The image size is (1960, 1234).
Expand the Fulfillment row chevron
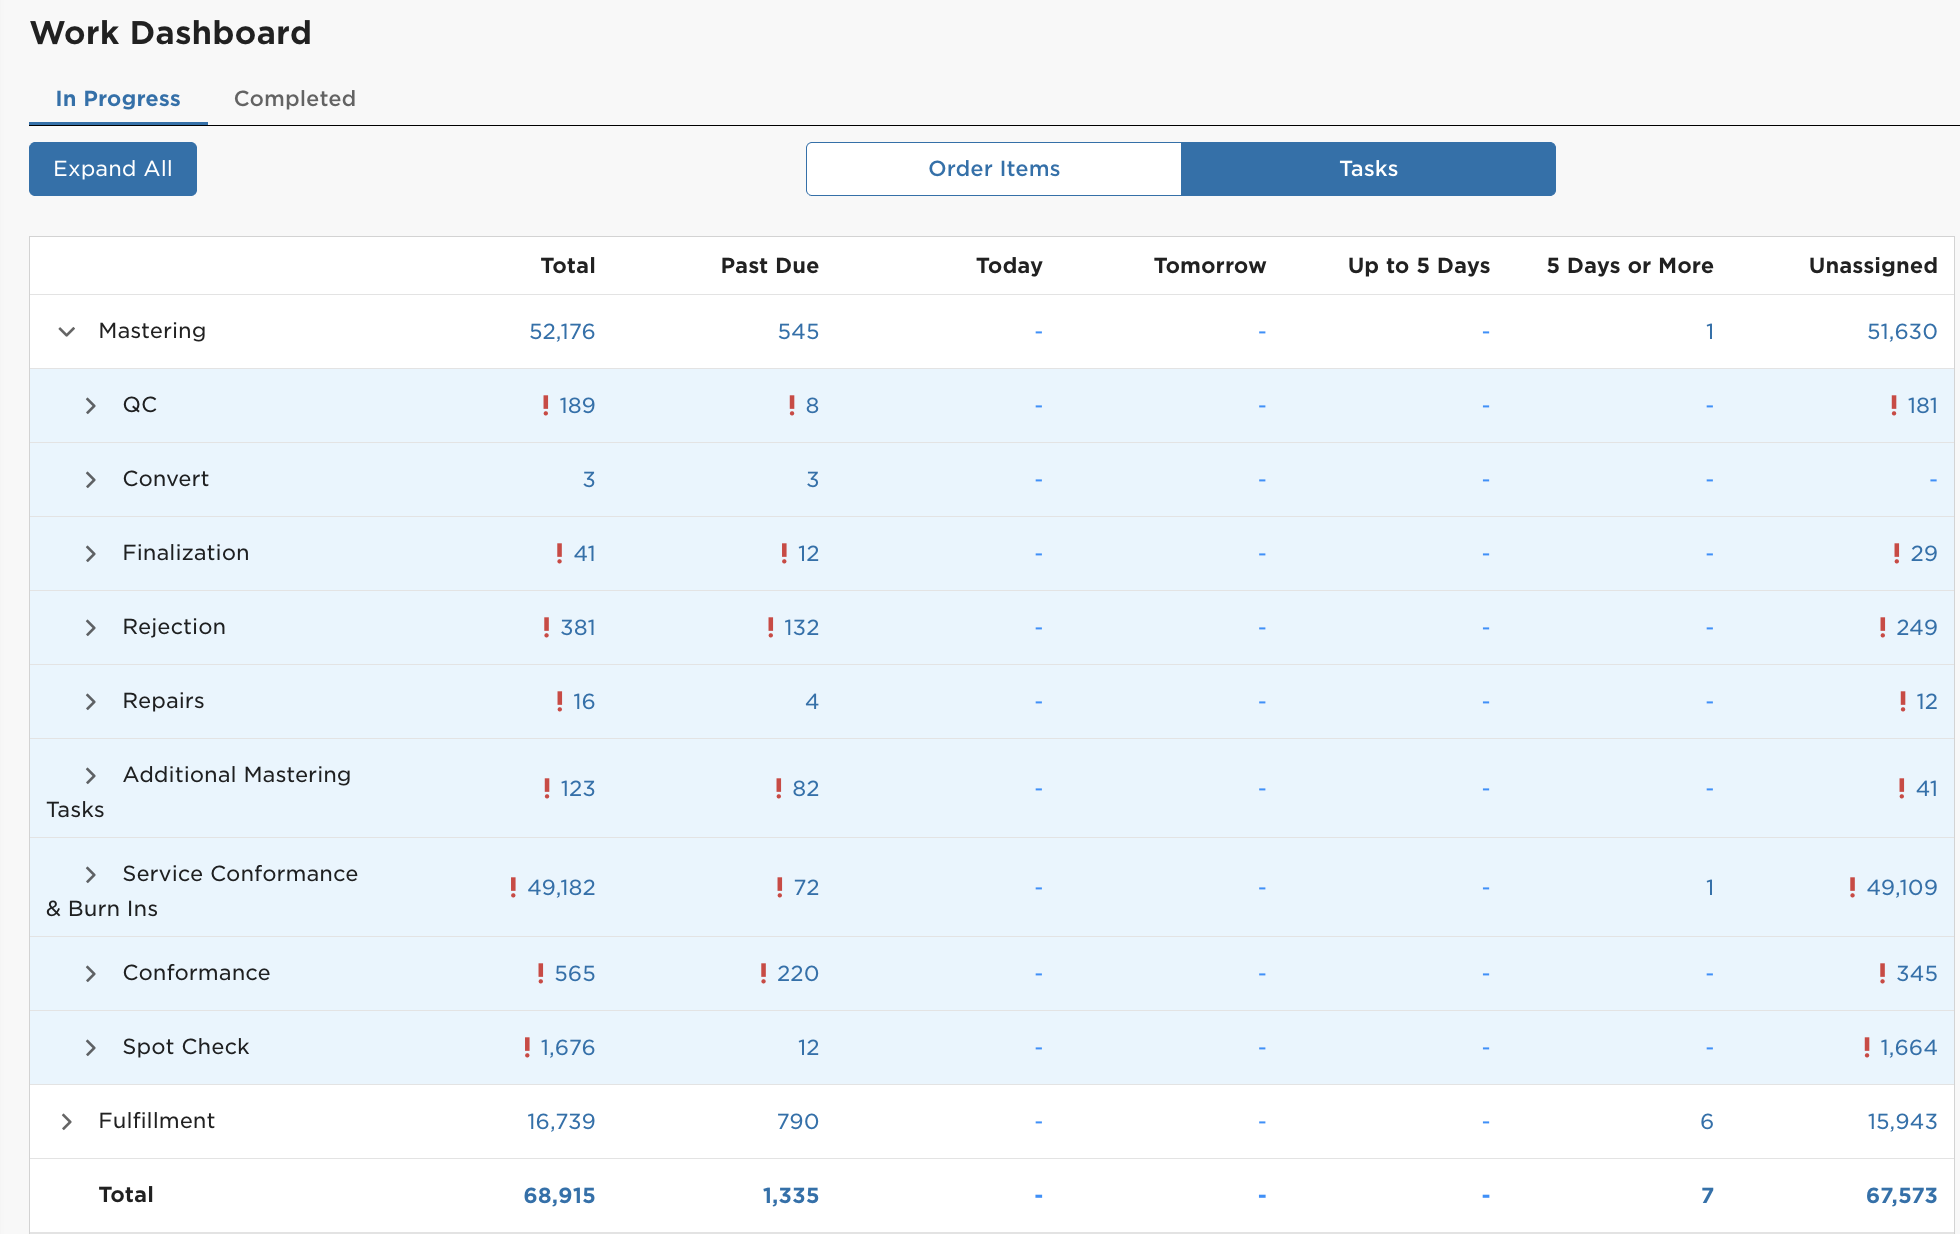tap(66, 1121)
